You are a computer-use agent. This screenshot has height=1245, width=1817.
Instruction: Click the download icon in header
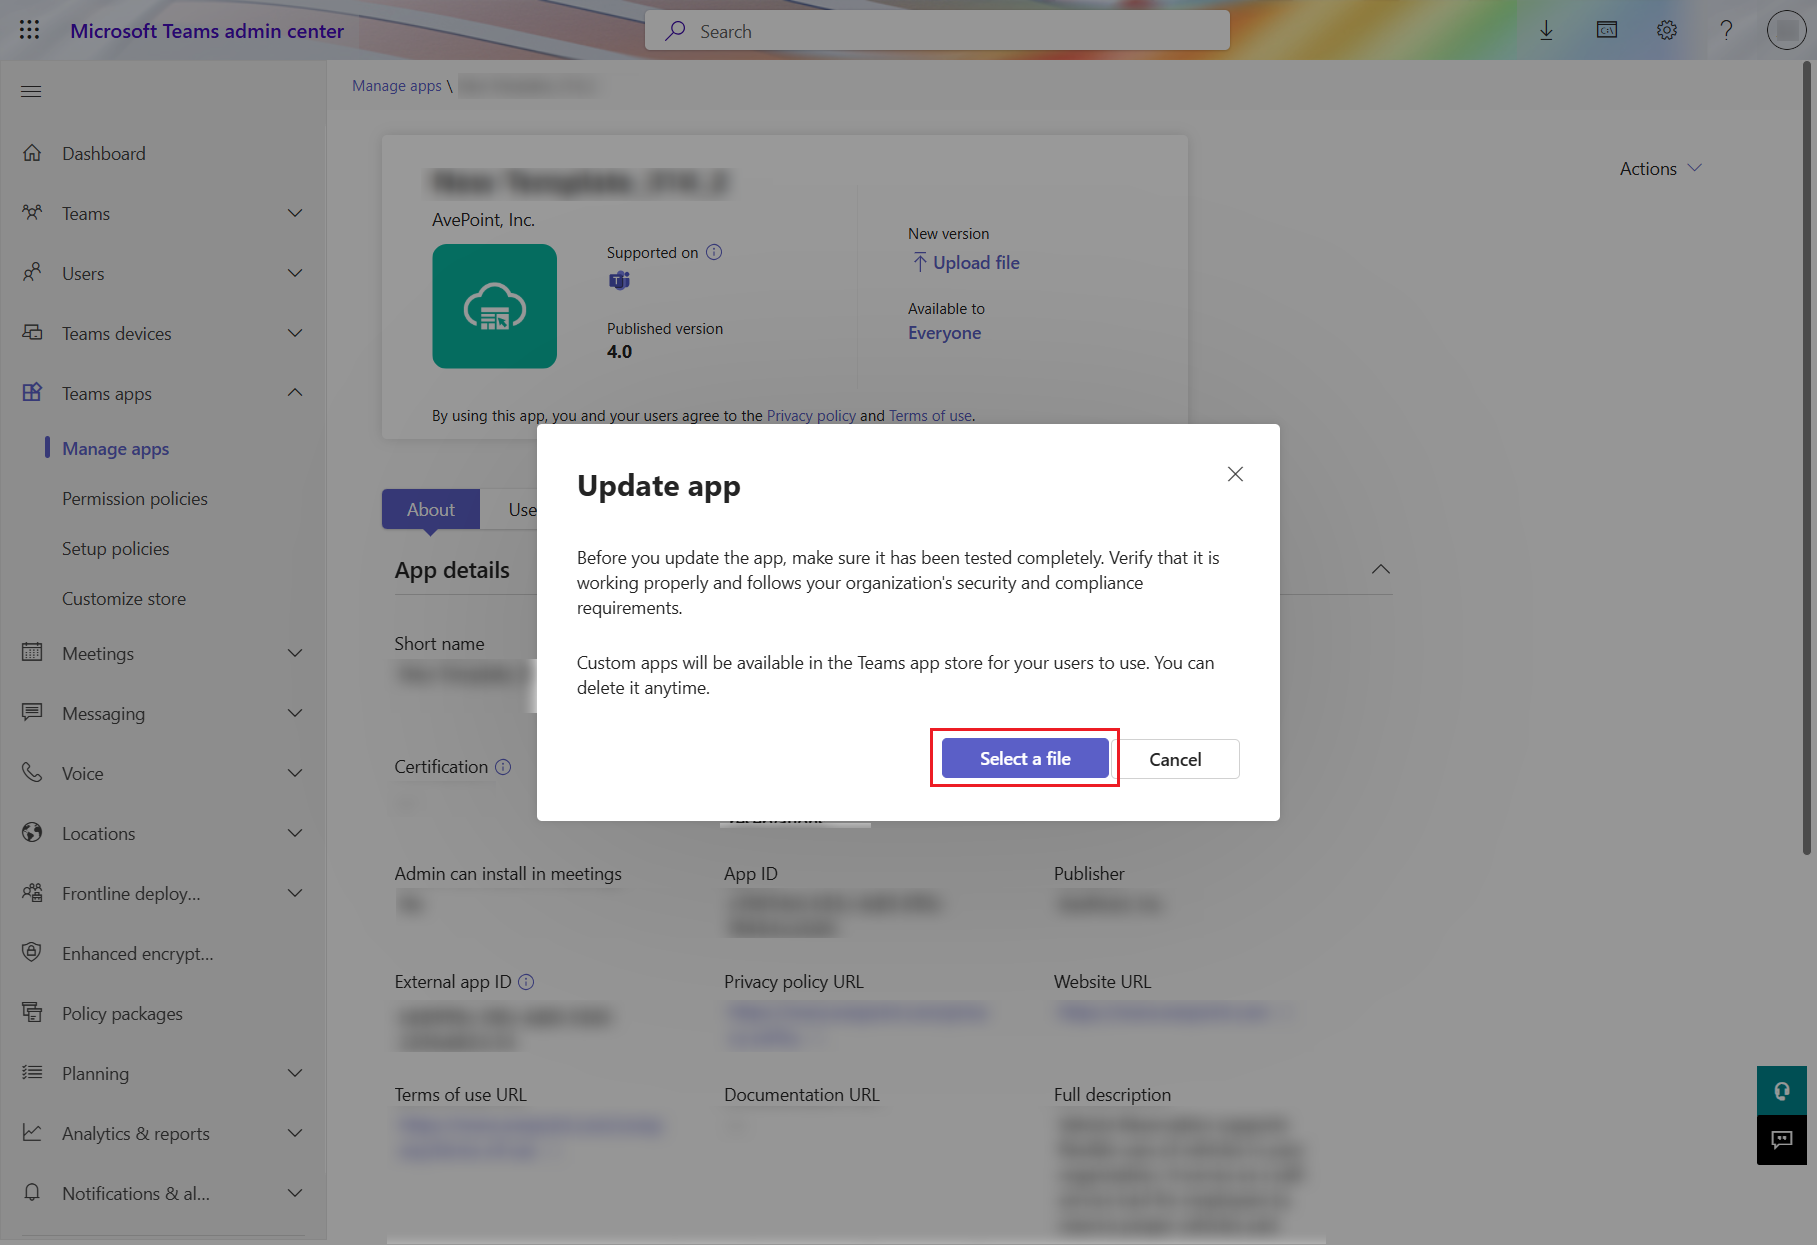click(1546, 30)
